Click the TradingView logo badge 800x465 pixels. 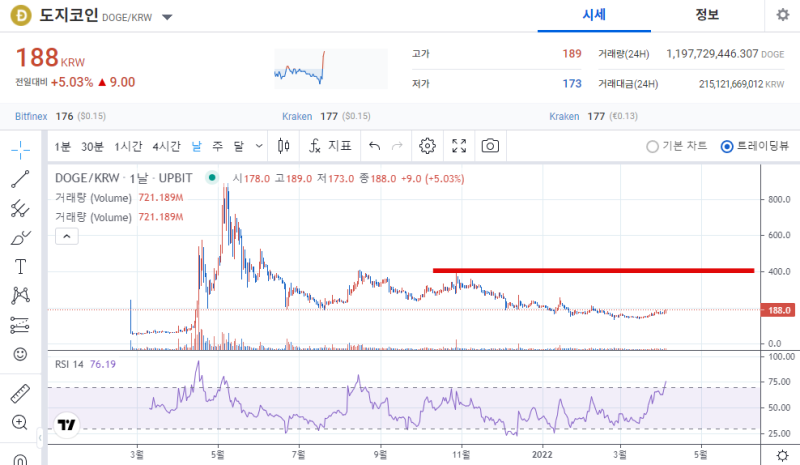tap(66, 425)
